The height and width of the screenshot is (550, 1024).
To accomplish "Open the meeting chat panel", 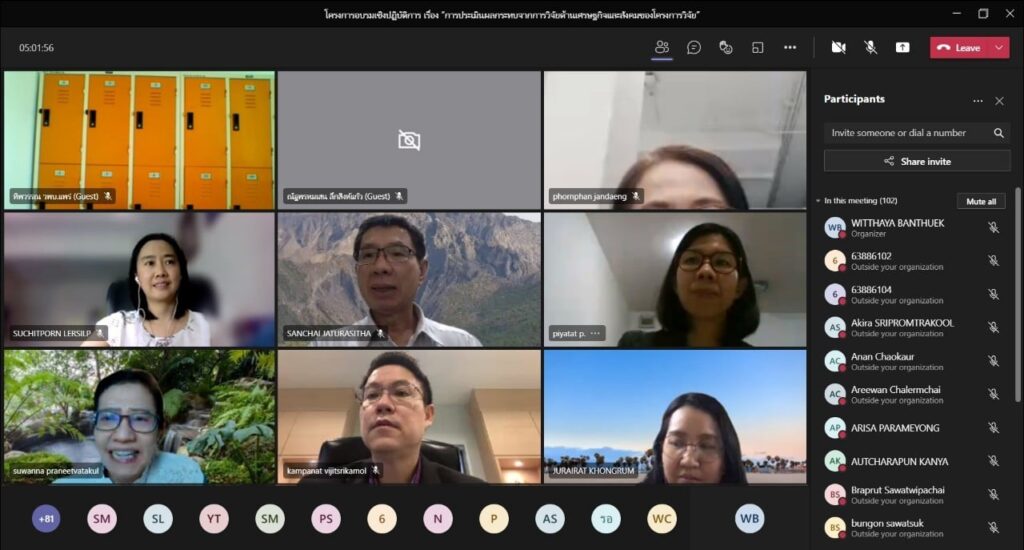I will point(694,47).
